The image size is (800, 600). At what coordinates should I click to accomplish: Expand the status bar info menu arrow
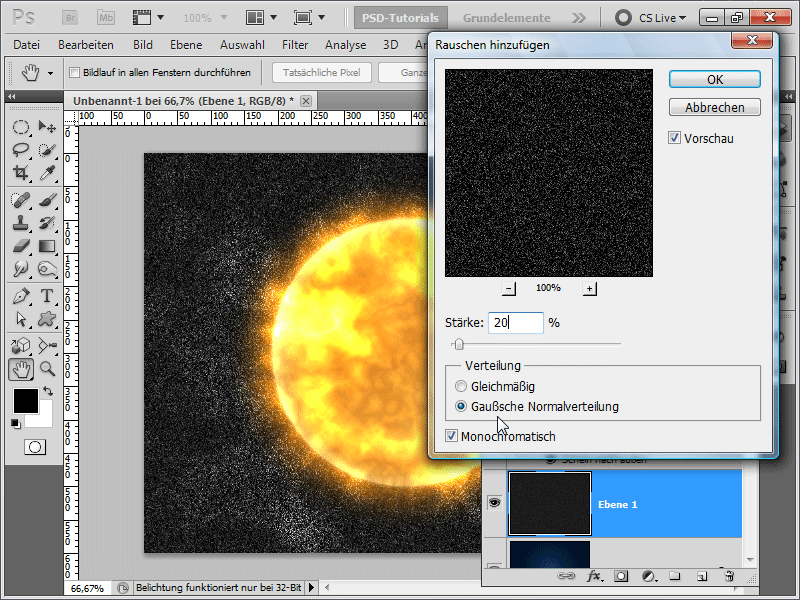(x=311, y=588)
